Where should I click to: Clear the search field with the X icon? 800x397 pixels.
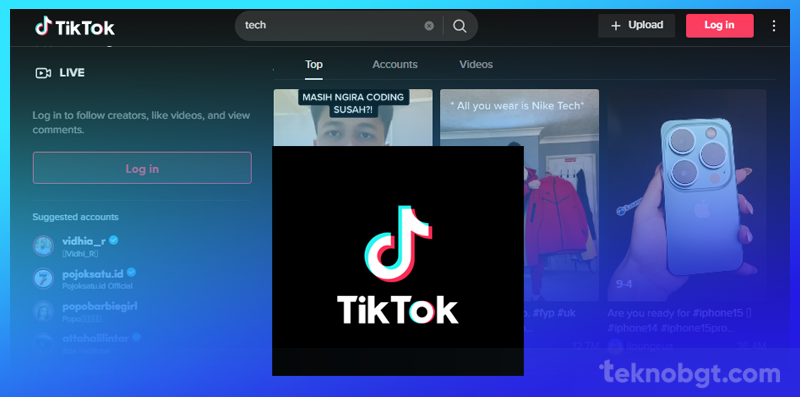(x=429, y=26)
